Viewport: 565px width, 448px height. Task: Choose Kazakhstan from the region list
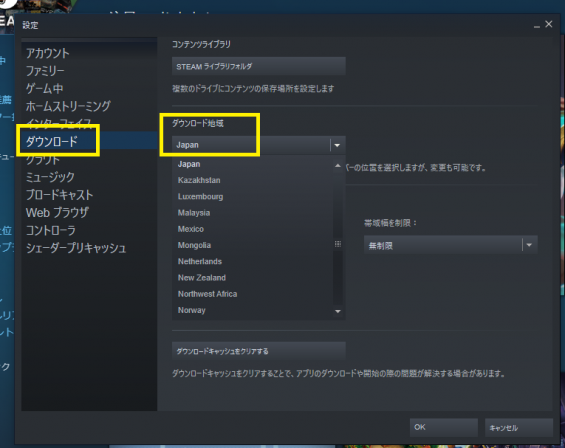click(x=199, y=180)
